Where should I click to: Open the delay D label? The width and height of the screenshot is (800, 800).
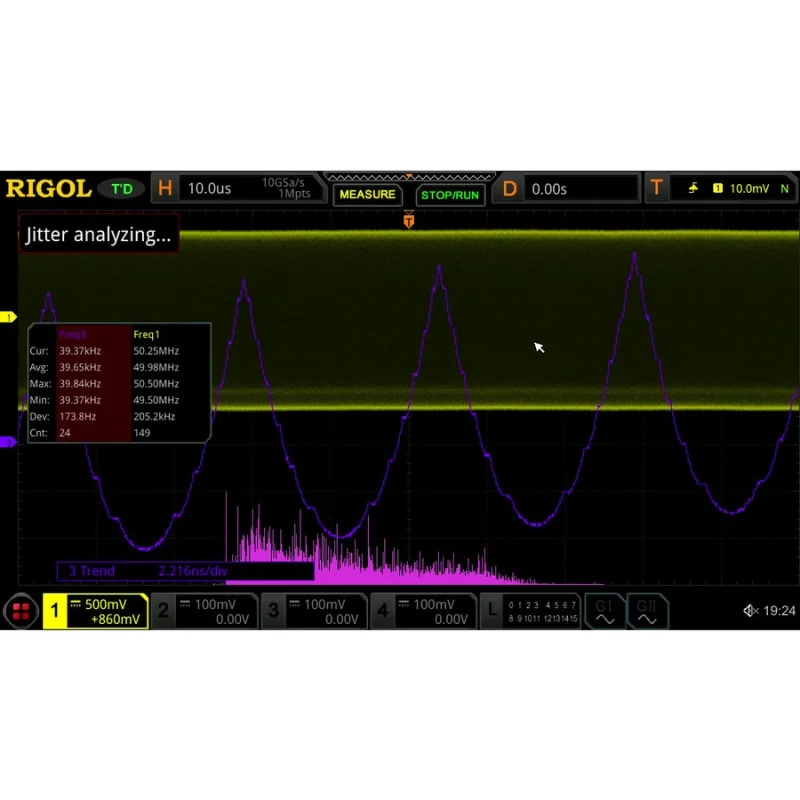[x=509, y=189]
